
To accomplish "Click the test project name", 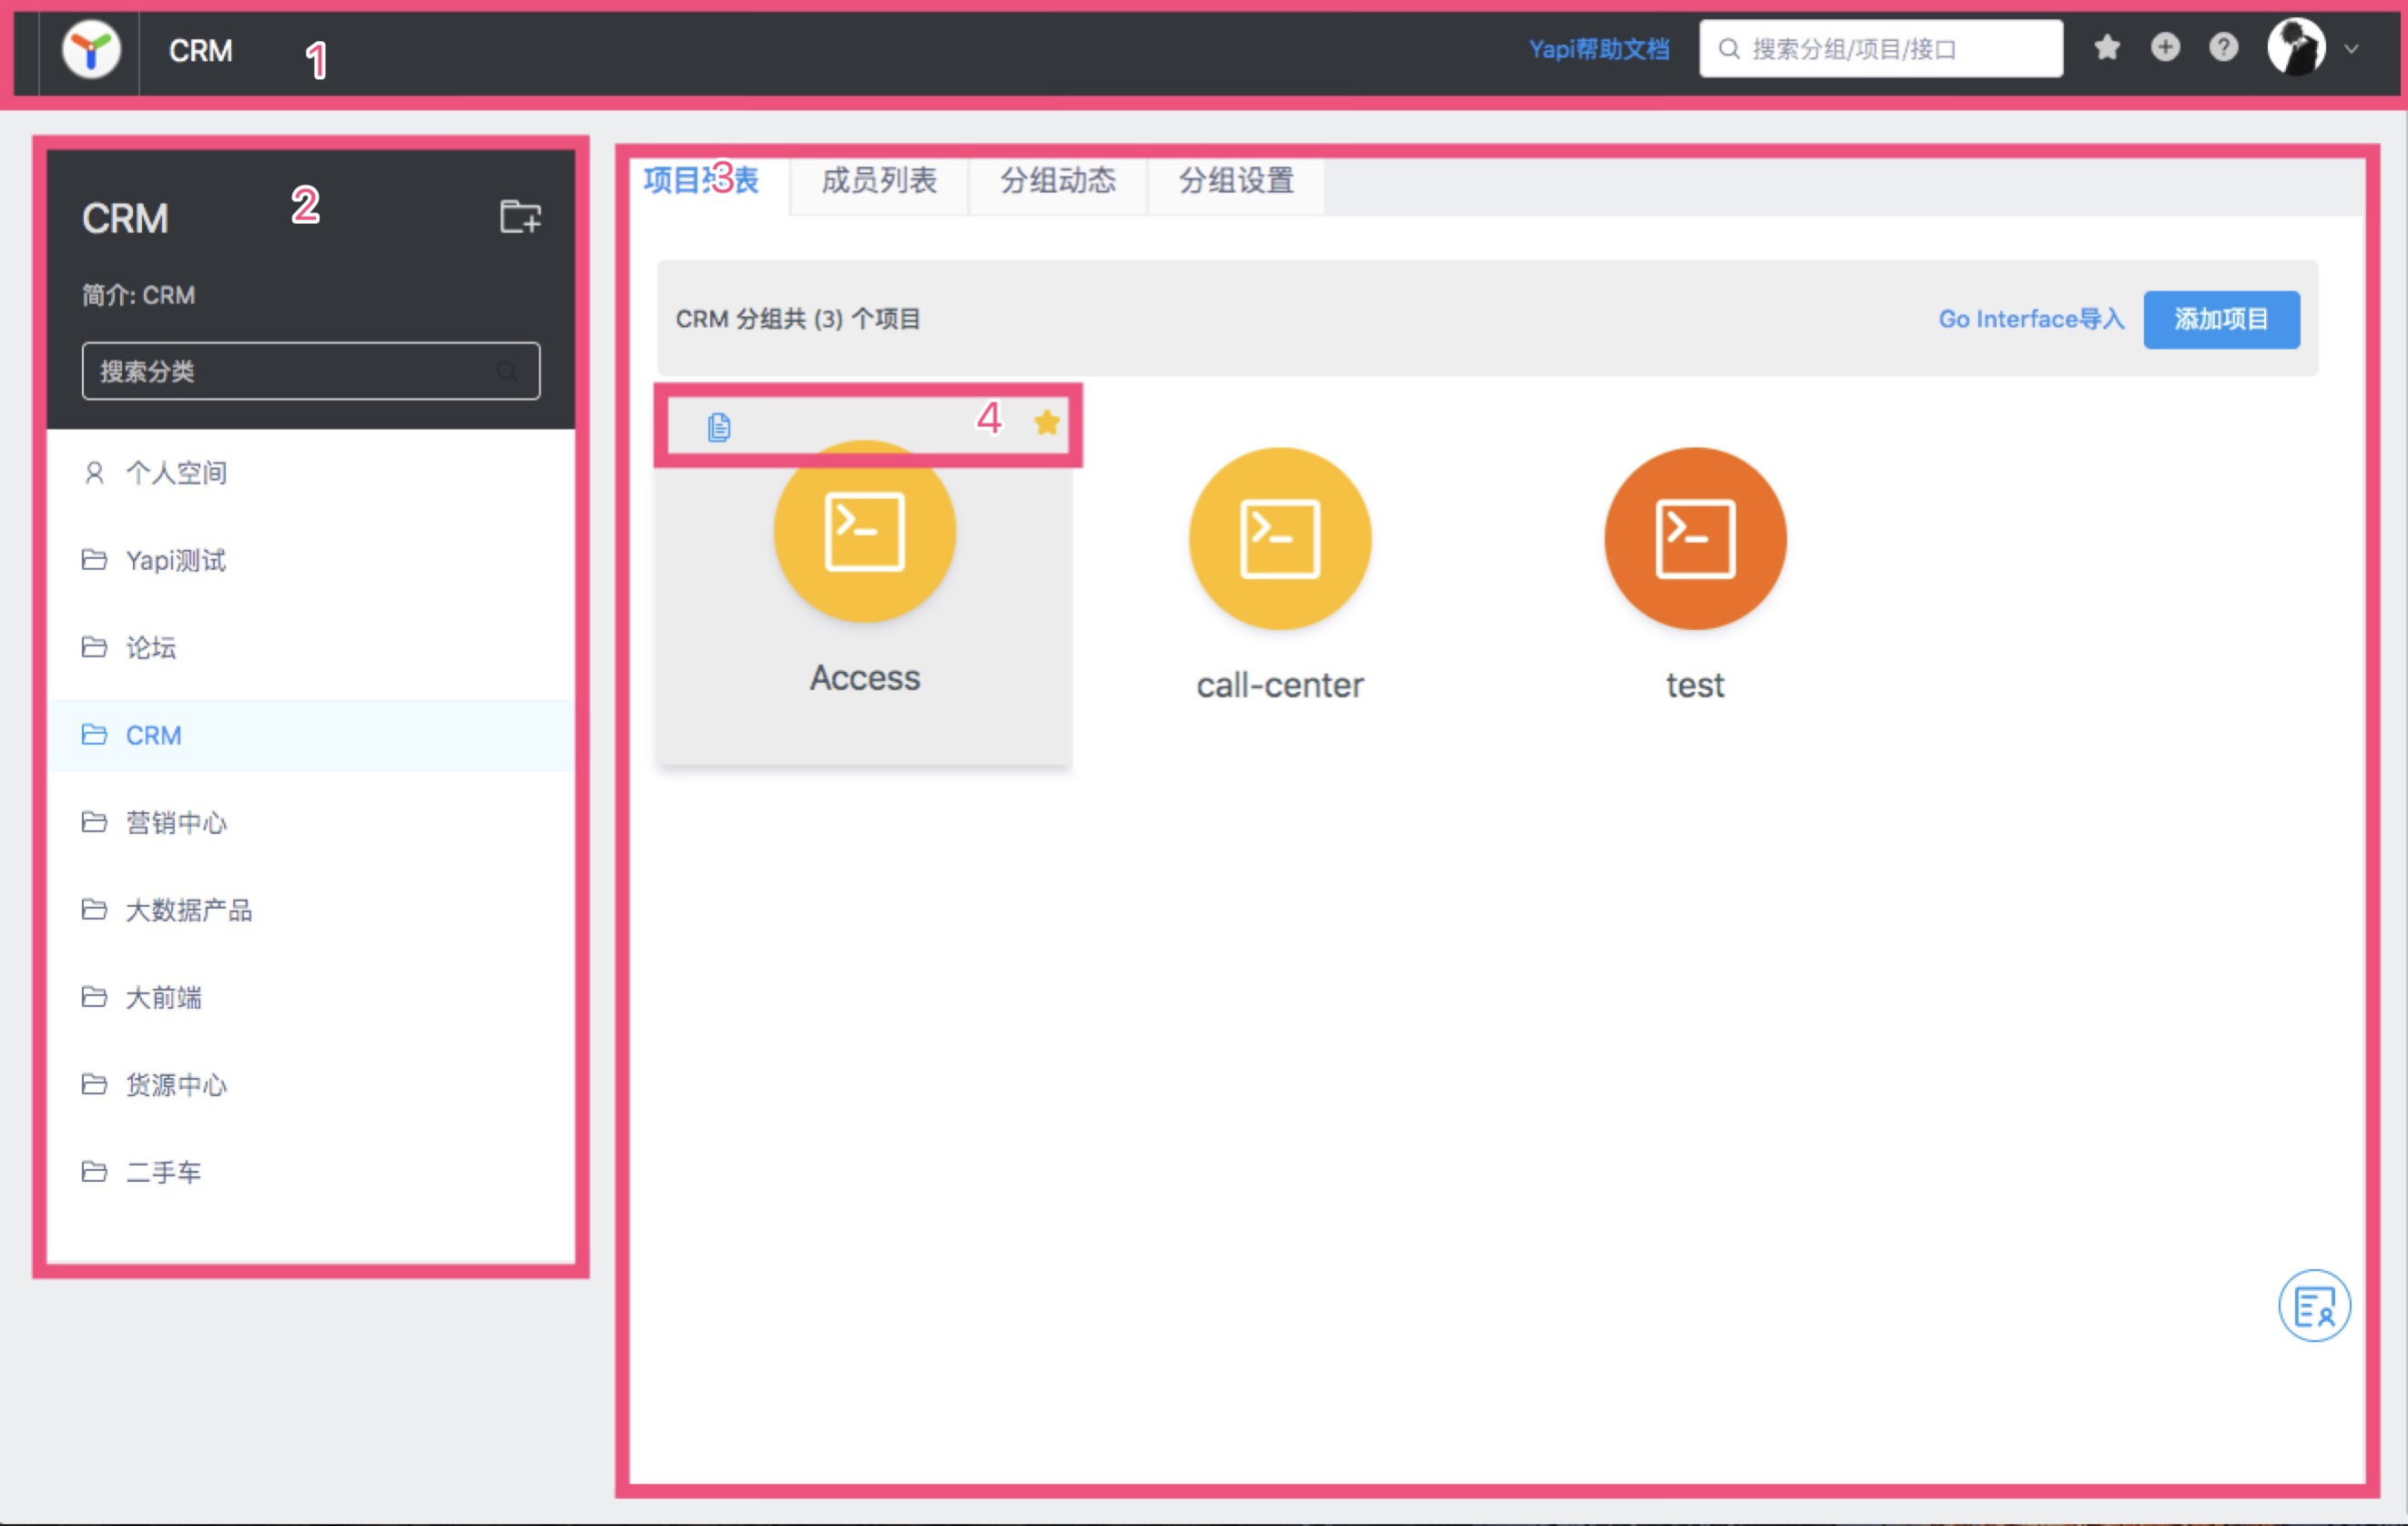I will 1694,685.
